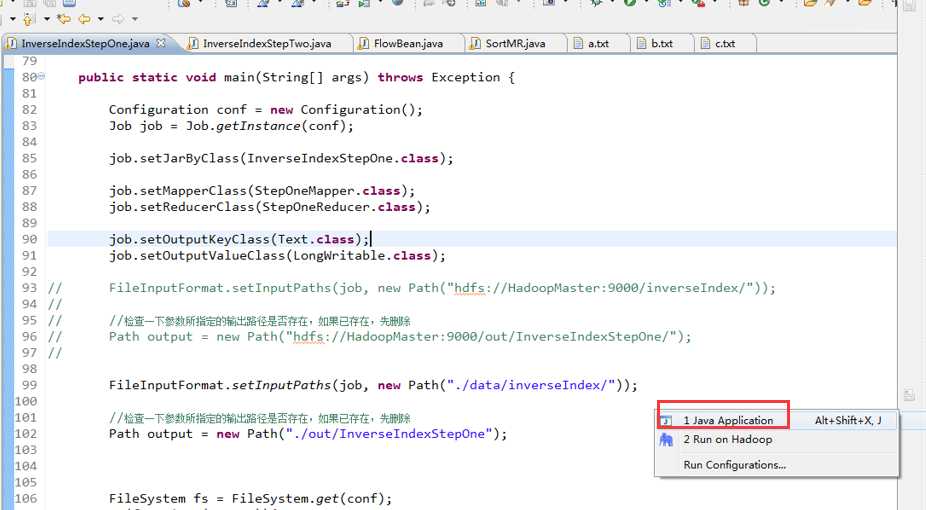
Task: Close the InverseIndexStepOne.java tab
Action: (x=161, y=43)
